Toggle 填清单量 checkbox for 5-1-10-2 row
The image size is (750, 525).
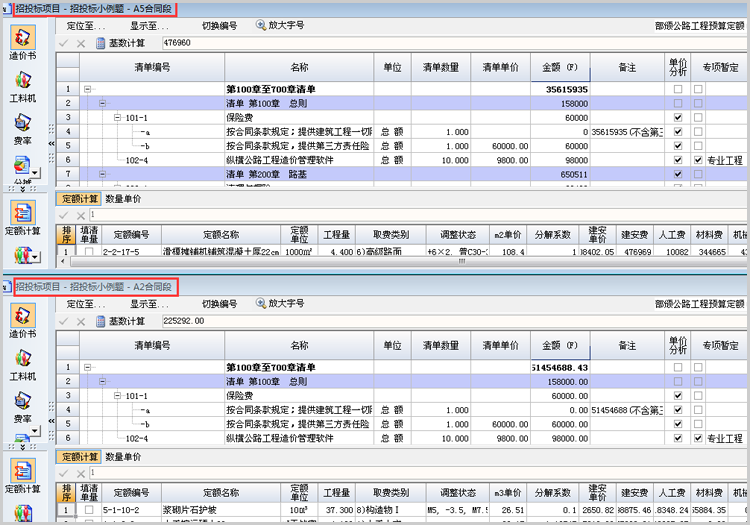[89, 510]
